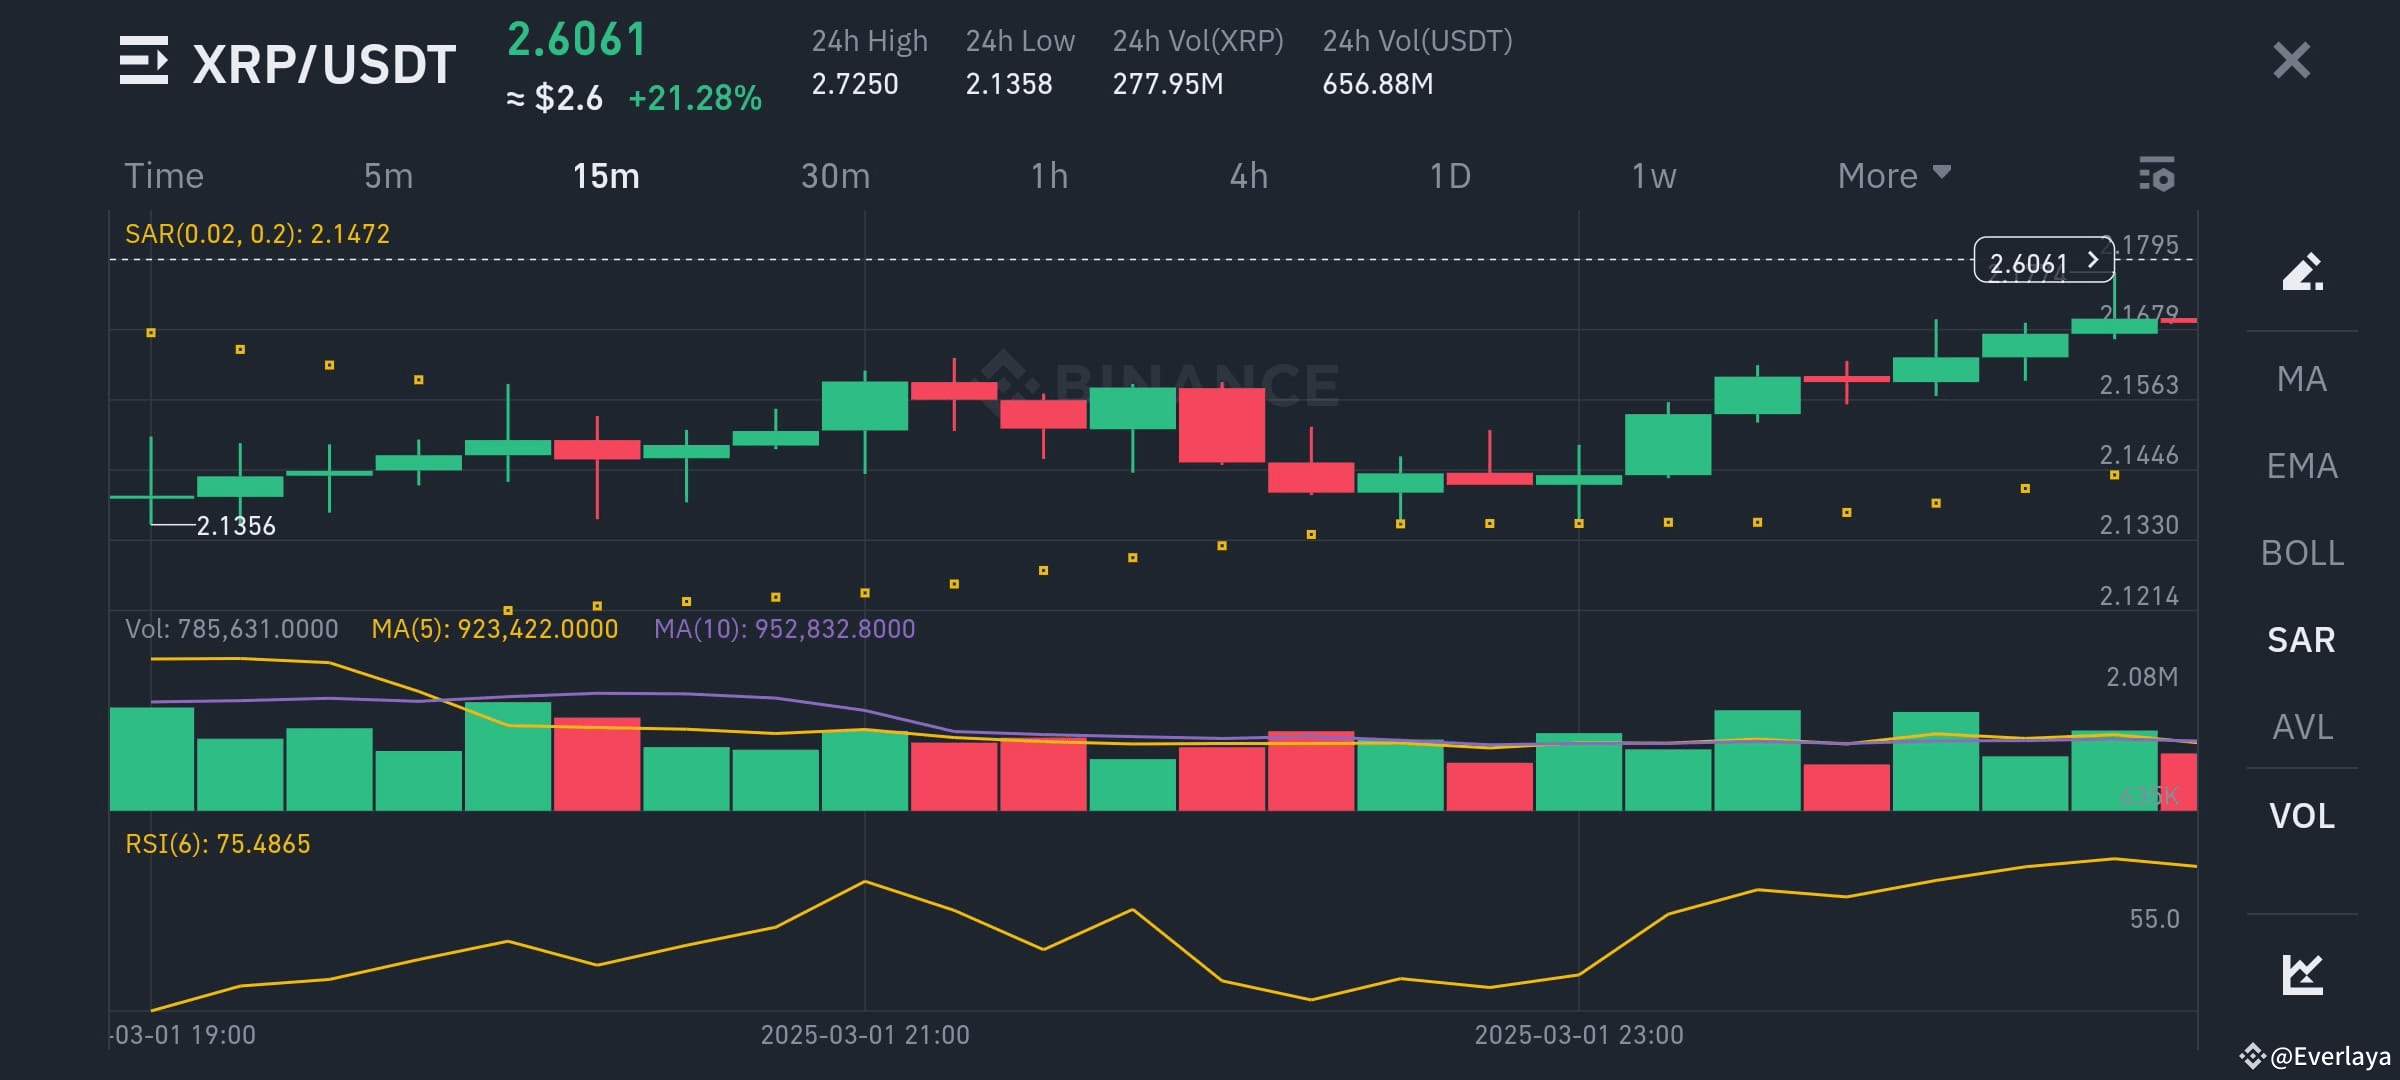Close the chart with the X icon
Viewport: 2400px width, 1080px height.
coord(2291,62)
